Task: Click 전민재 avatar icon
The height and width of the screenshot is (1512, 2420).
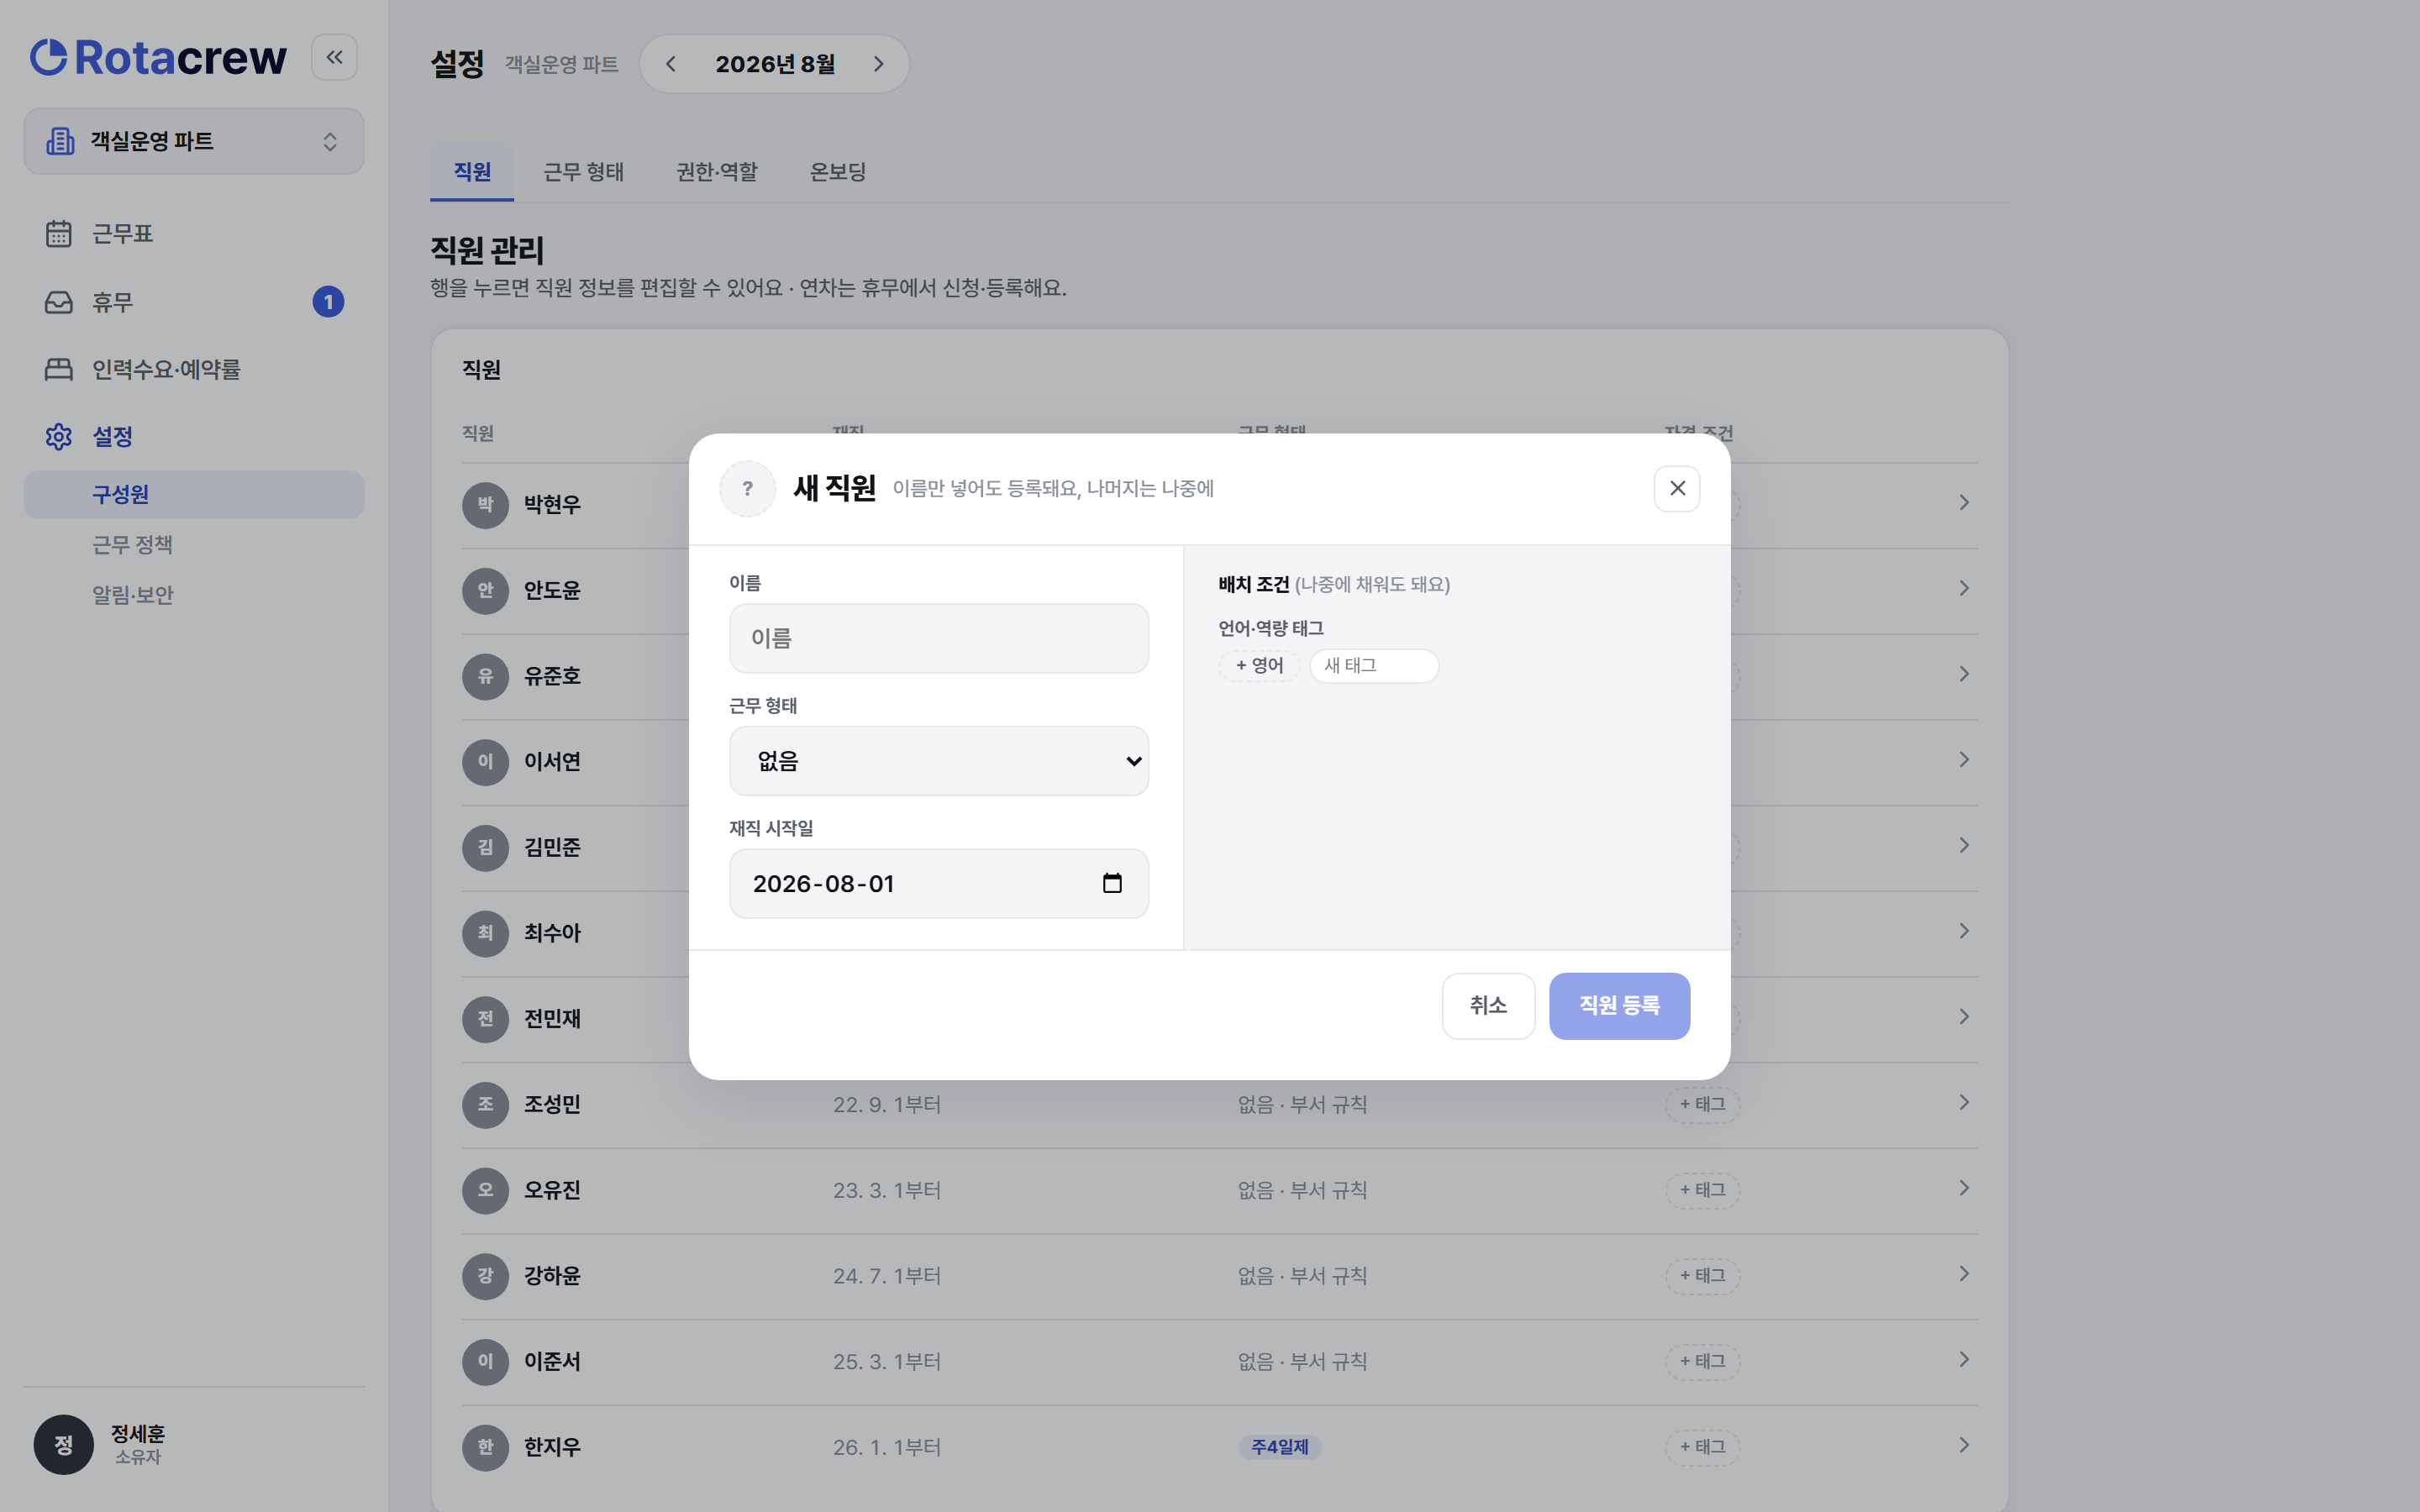Action: [485, 1019]
